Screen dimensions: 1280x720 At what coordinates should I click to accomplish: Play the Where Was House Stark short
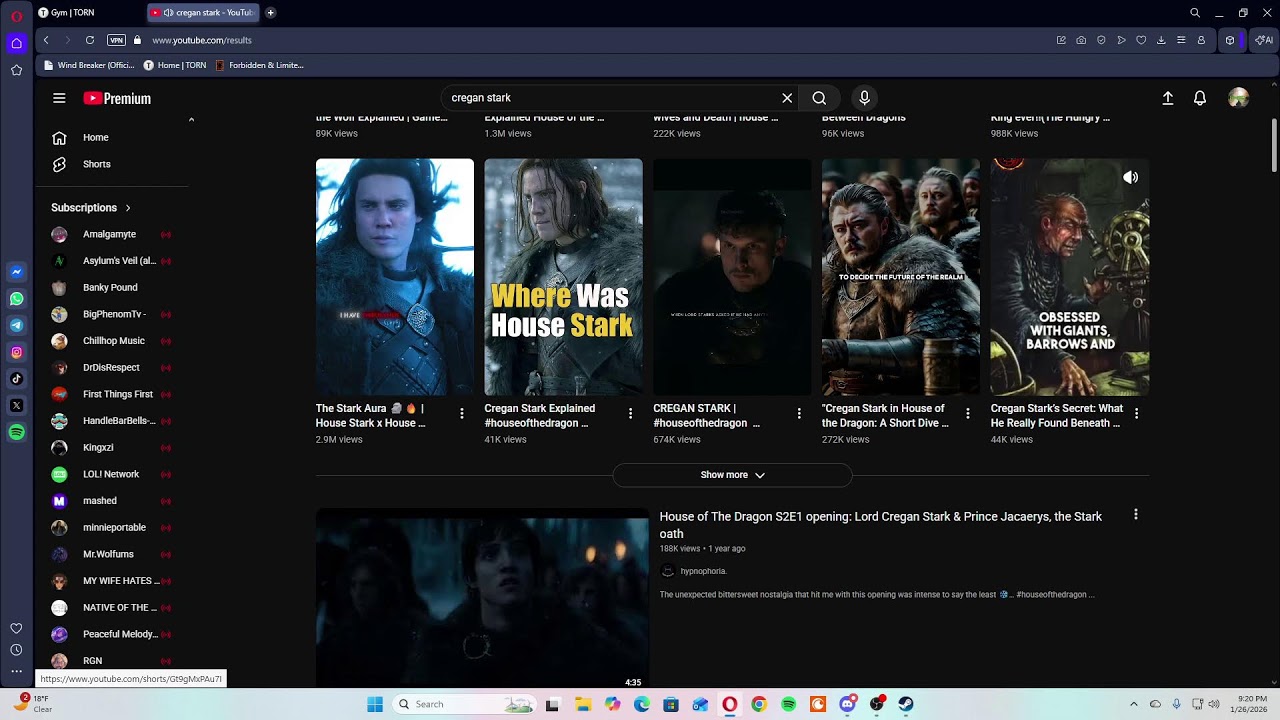point(564,277)
